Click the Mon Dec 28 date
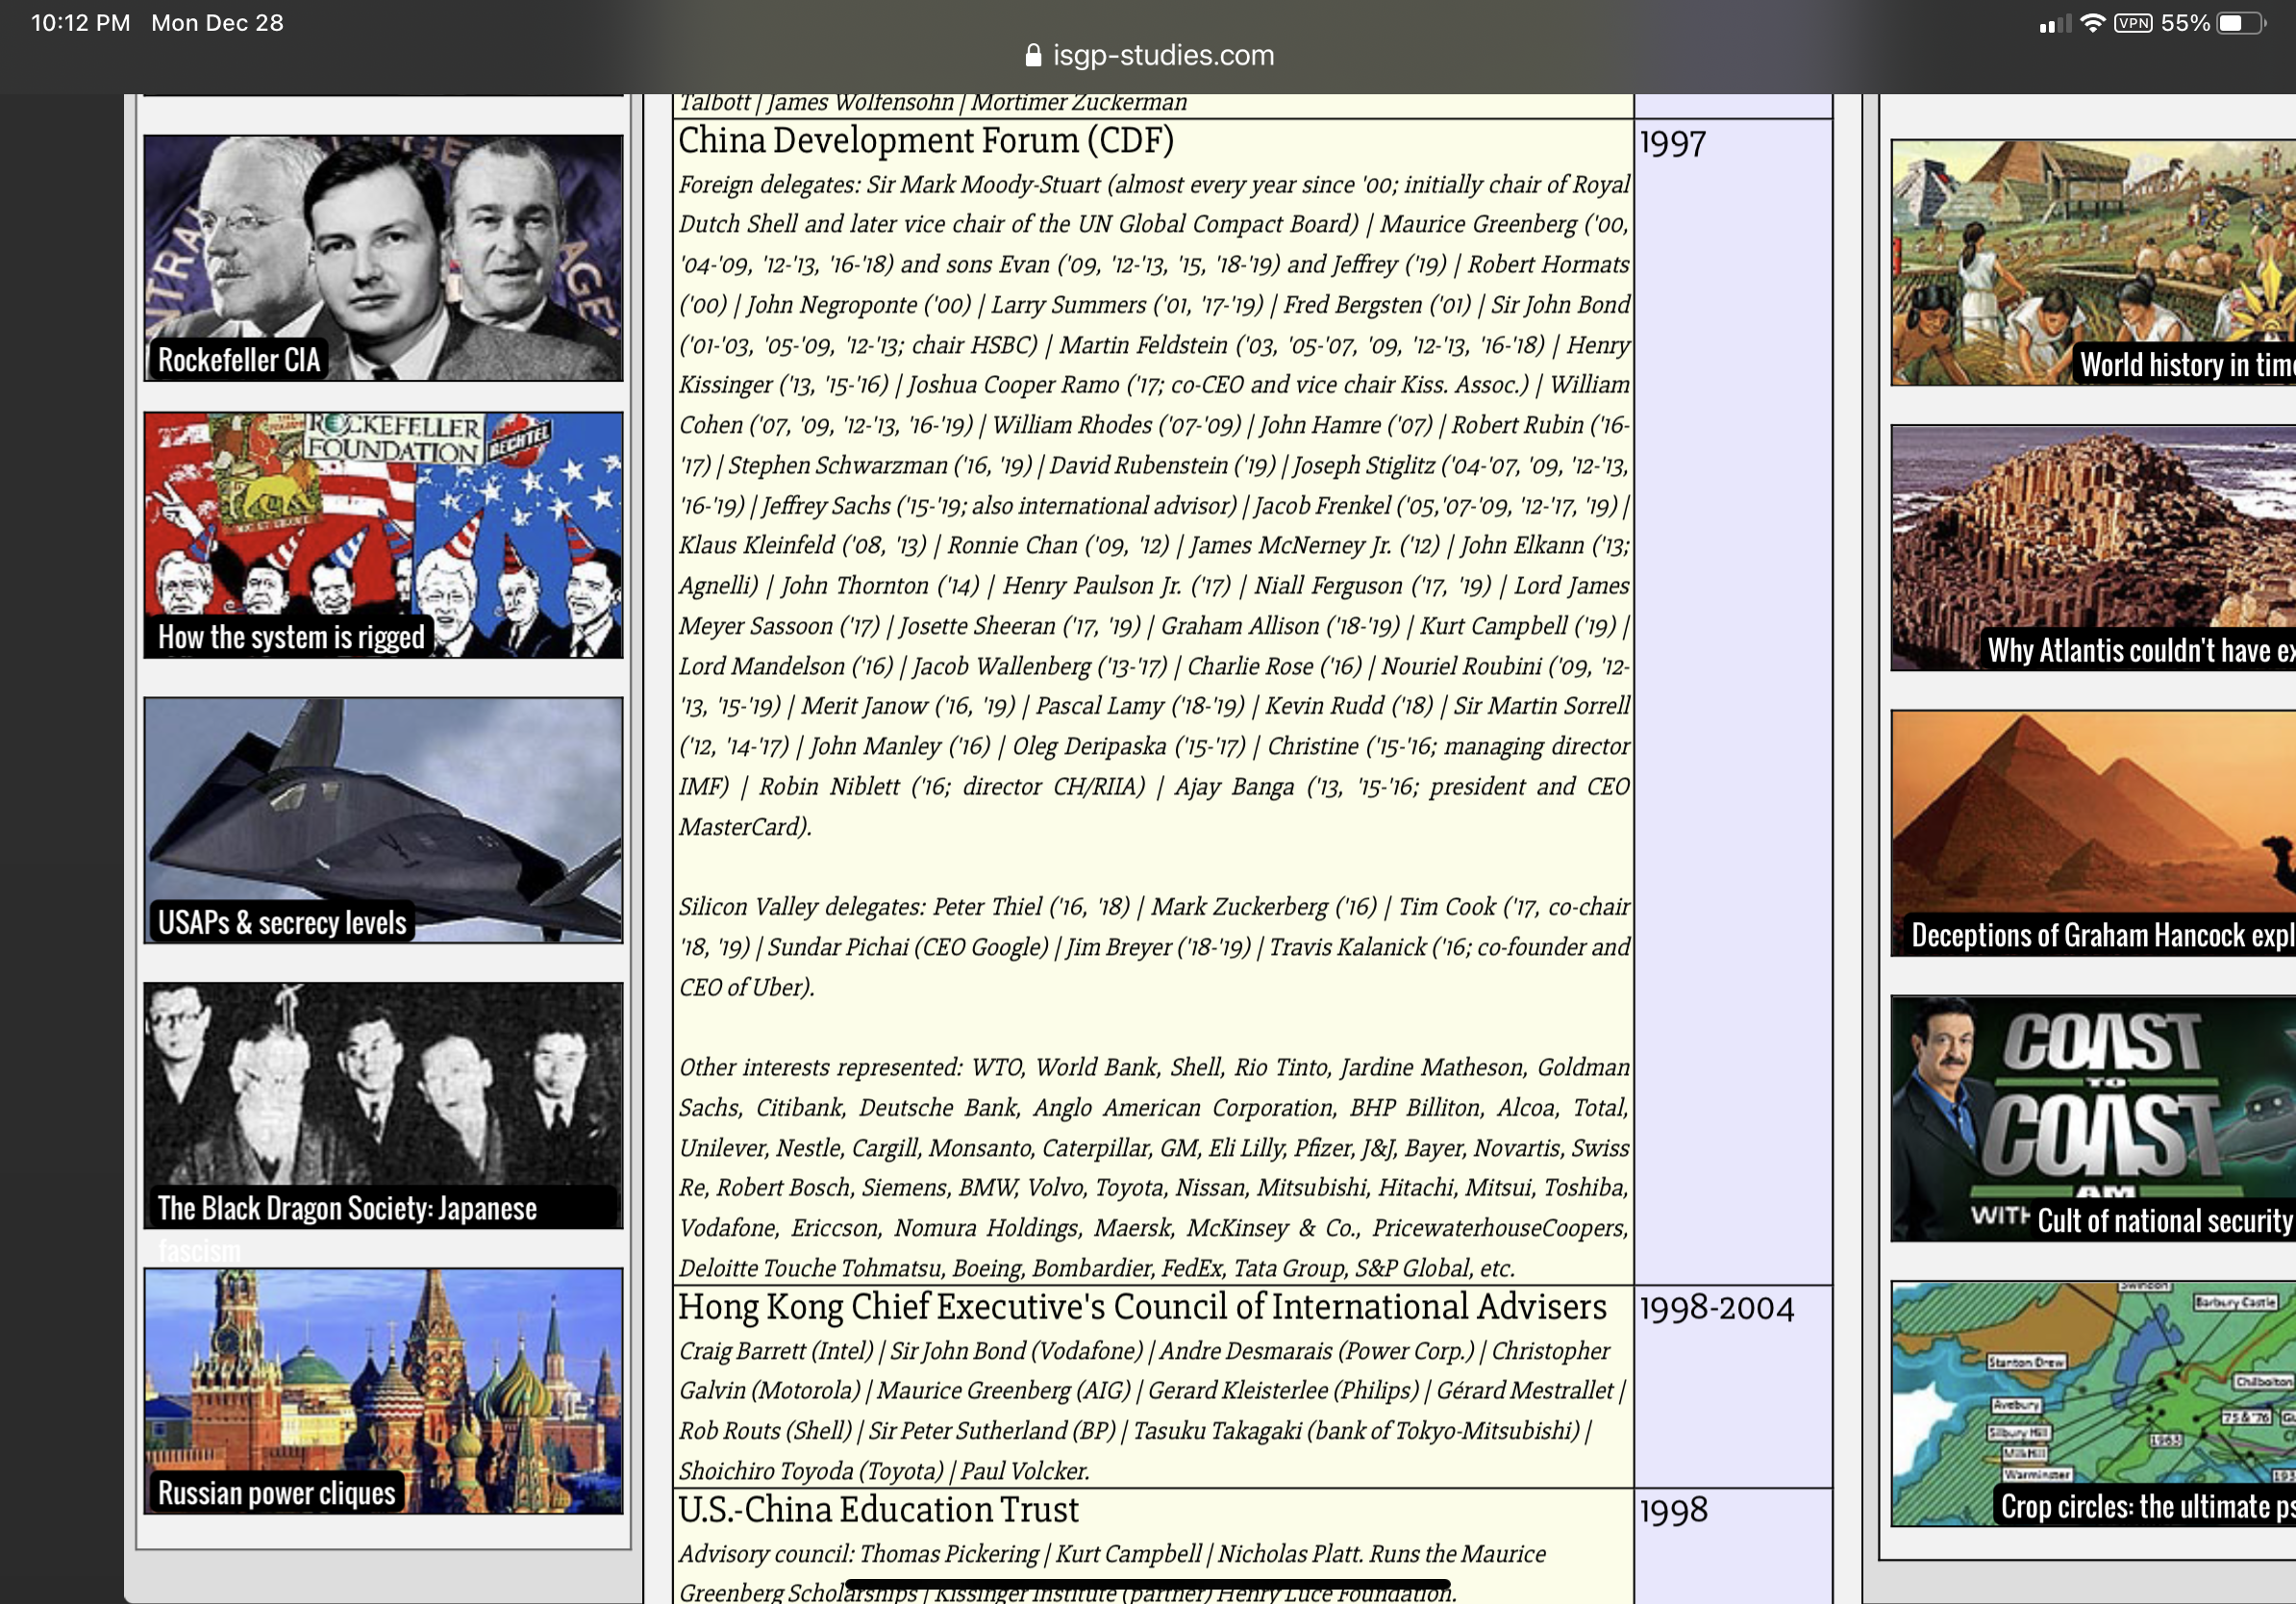The height and width of the screenshot is (1604, 2296). click(217, 23)
